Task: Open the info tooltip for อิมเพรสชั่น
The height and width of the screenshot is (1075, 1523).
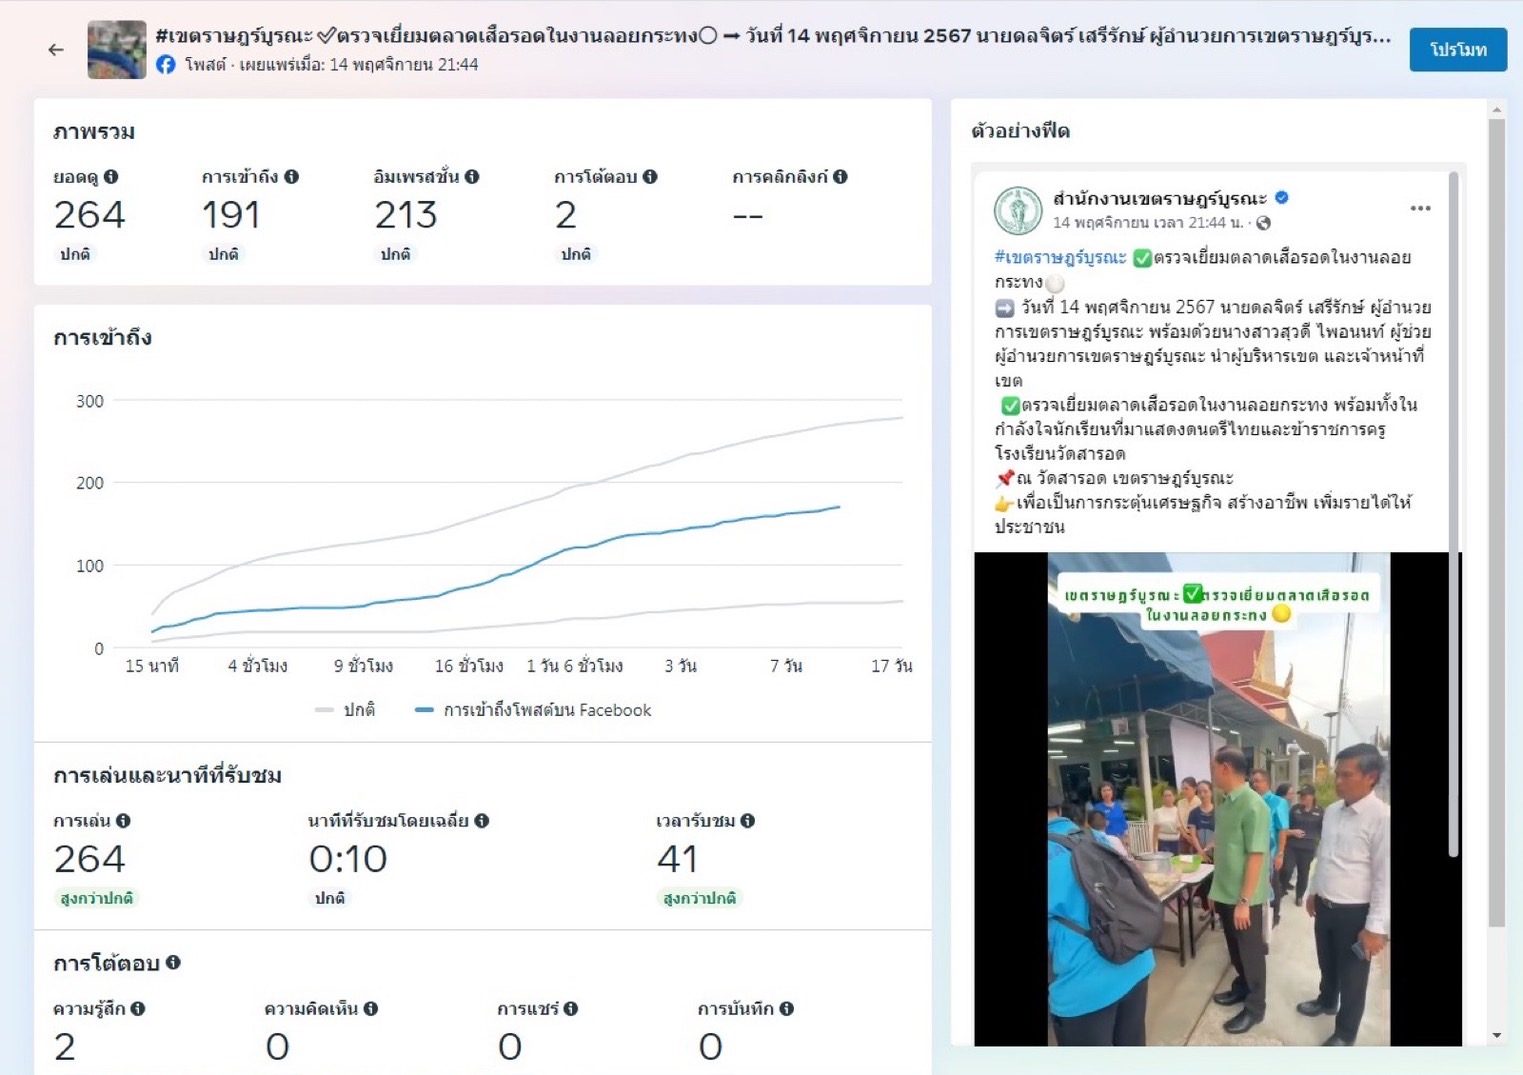Action: (x=472, y=177)
